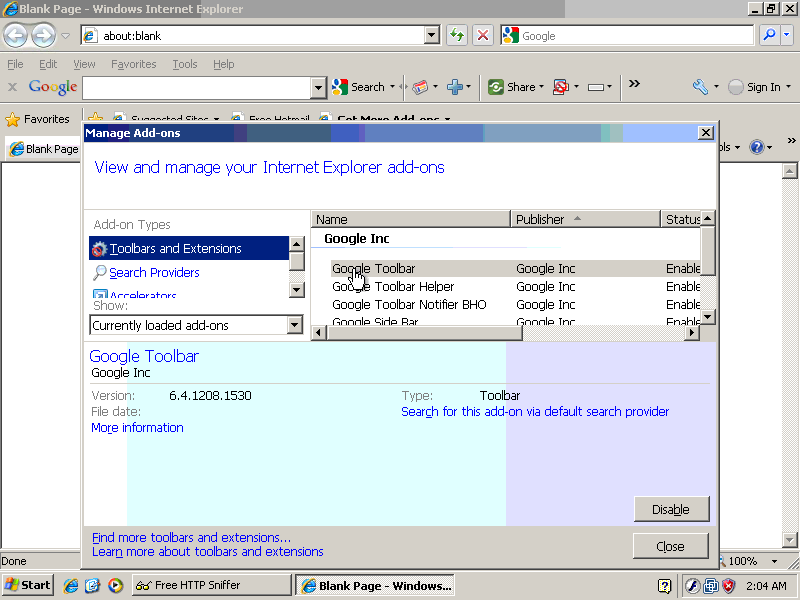Viewport: 800px width, 600px height.
Task: Click the horizontal scrollbar thumb in add-on list
Action: 424,333
